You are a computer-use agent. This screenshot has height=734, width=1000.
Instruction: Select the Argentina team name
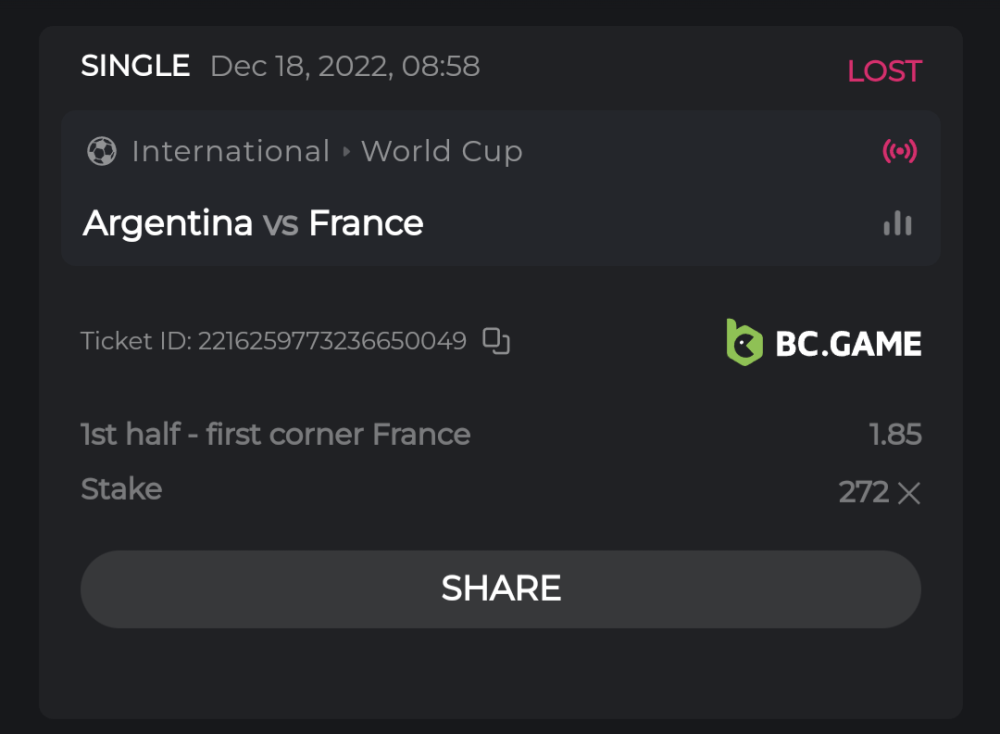pos(167,223)
